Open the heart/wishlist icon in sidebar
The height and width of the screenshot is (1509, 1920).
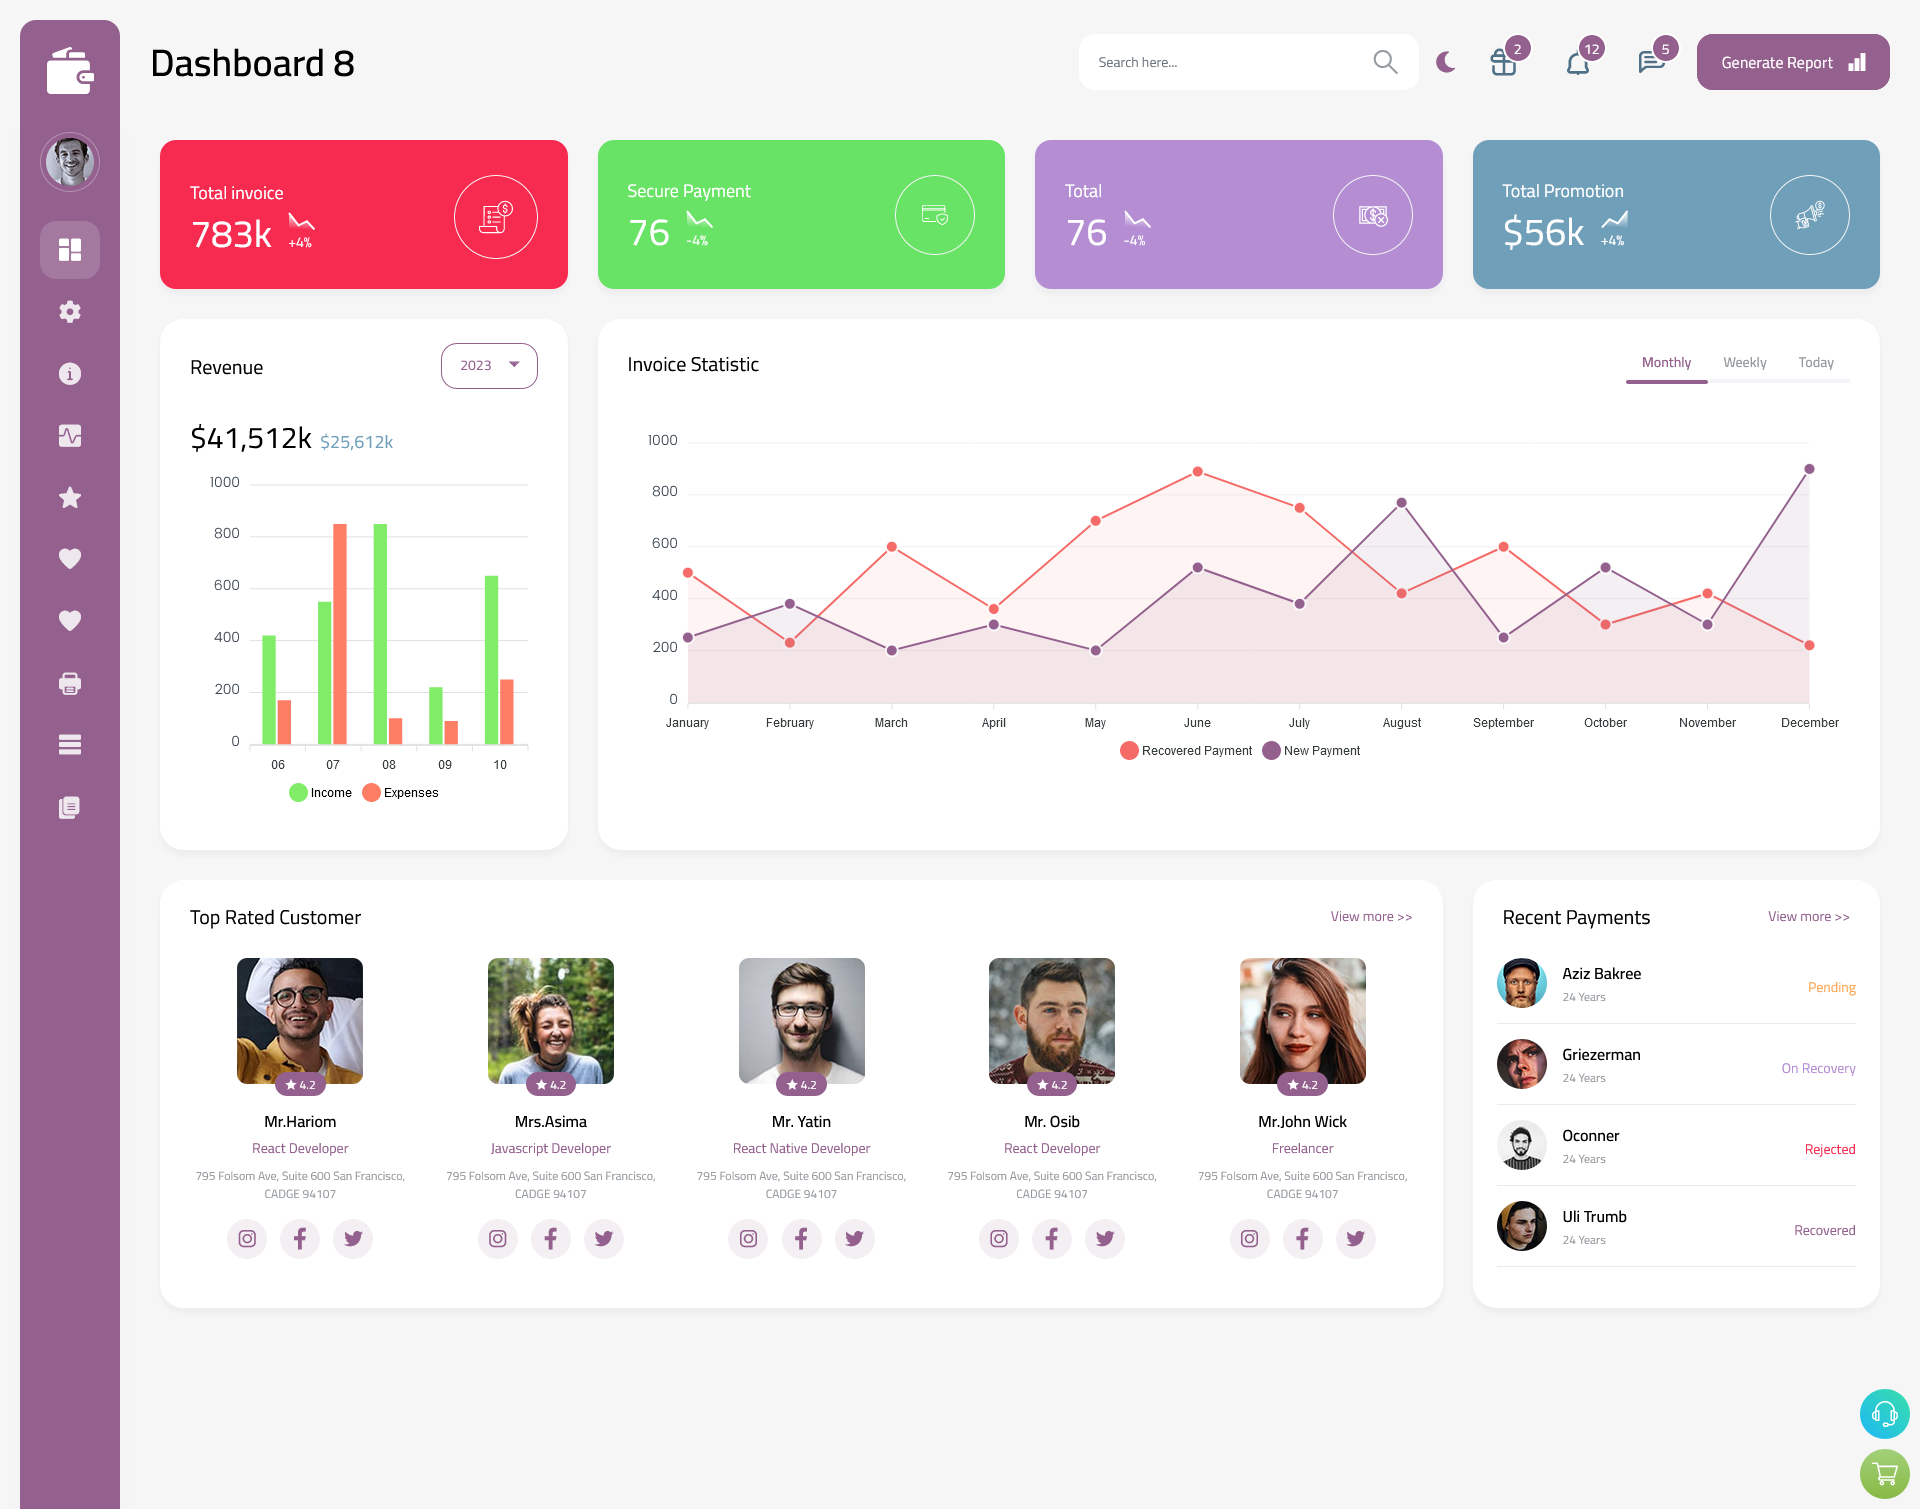pos(69,560)
